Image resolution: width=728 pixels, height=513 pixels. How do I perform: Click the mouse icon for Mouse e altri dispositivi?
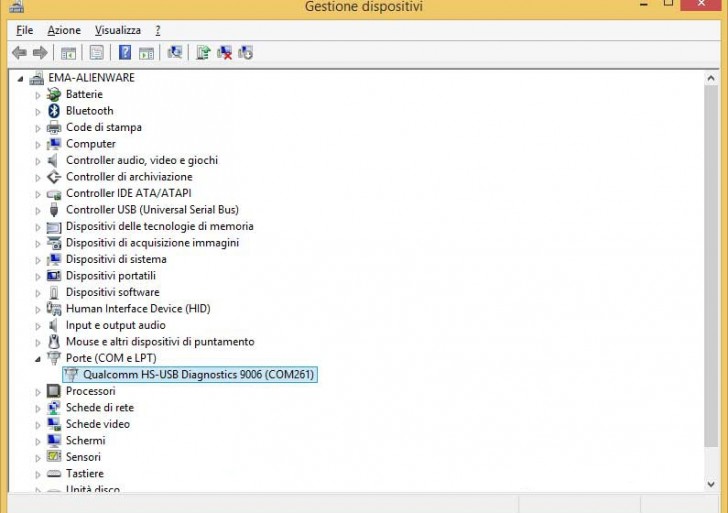click(54, 342)
